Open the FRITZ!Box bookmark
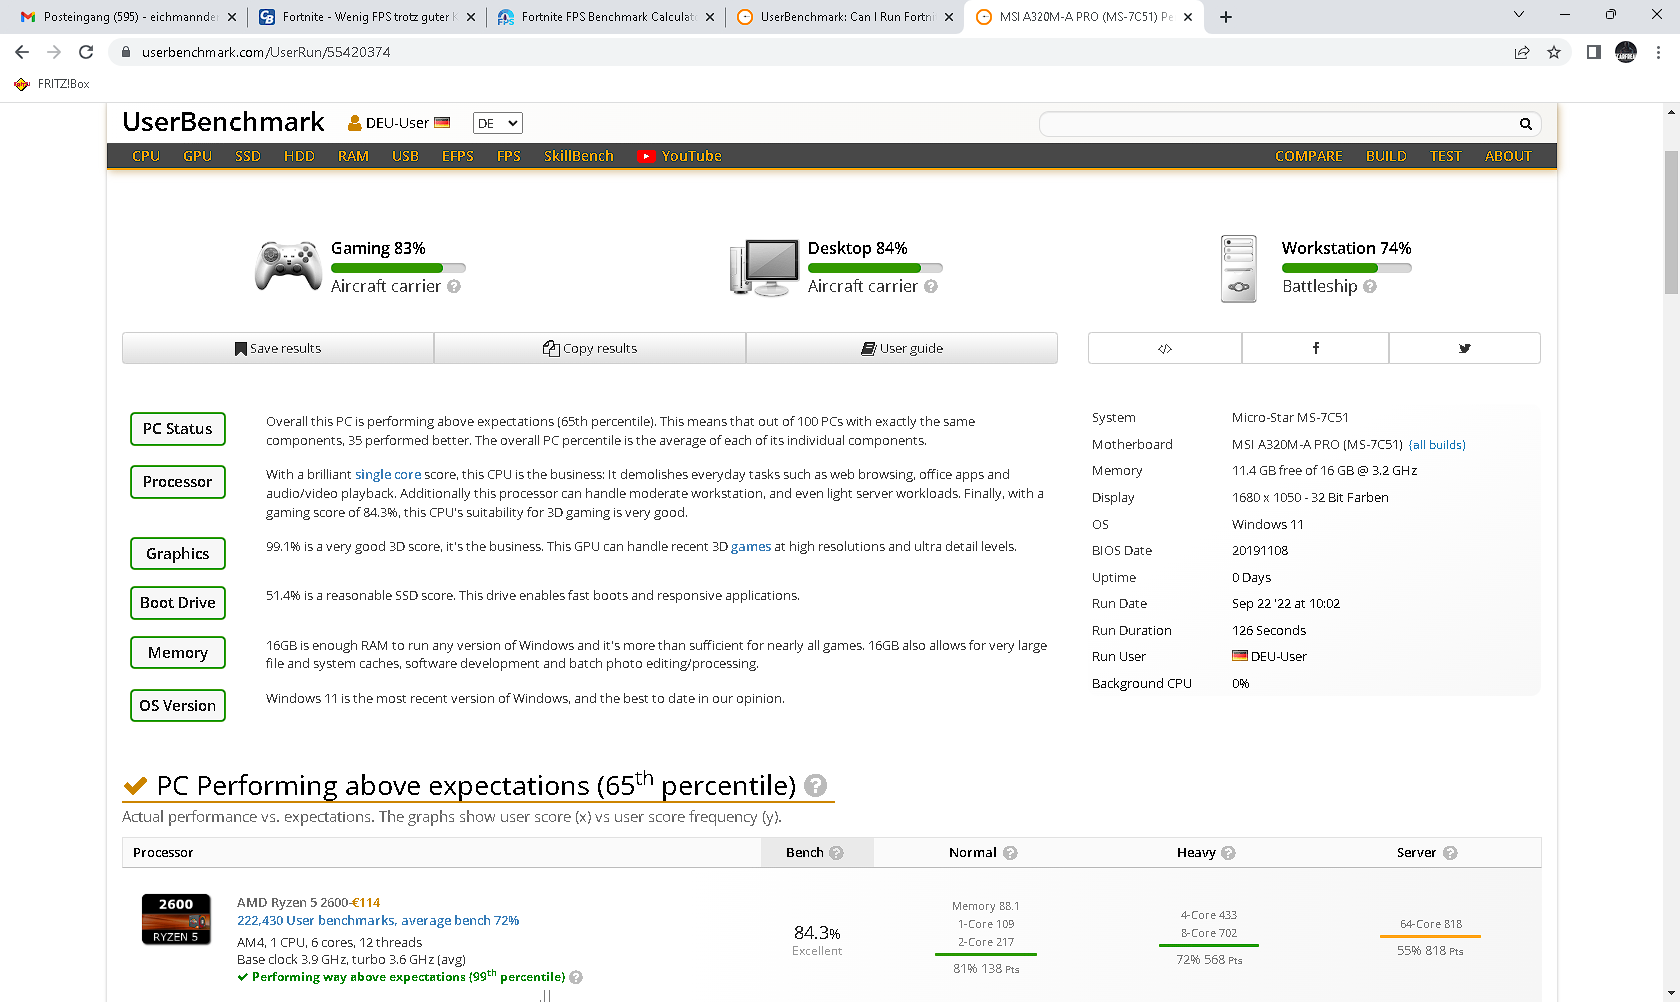Viewport: 1680px width, 1002px height. click(52, 84)
